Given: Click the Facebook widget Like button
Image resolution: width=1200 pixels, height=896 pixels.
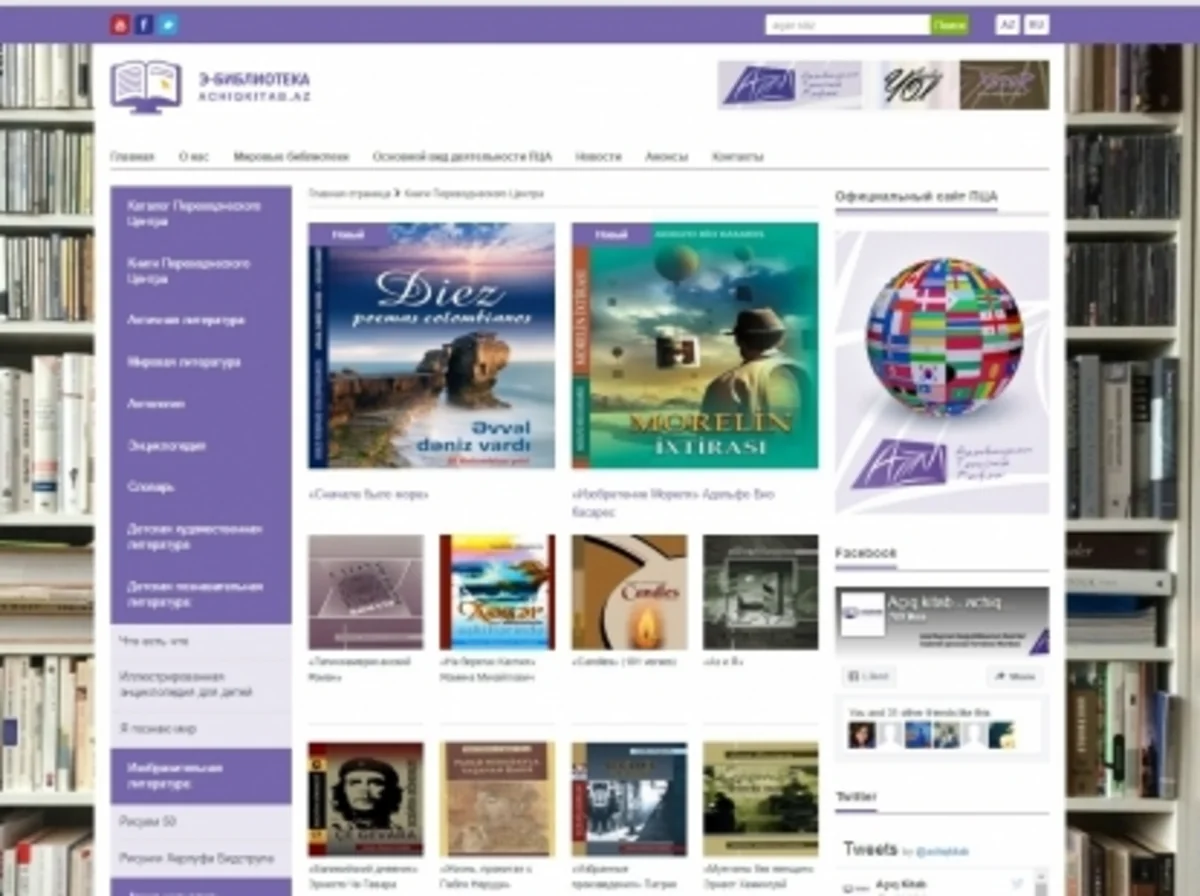Looking at the screenshot, I should (x=869, y=677).
